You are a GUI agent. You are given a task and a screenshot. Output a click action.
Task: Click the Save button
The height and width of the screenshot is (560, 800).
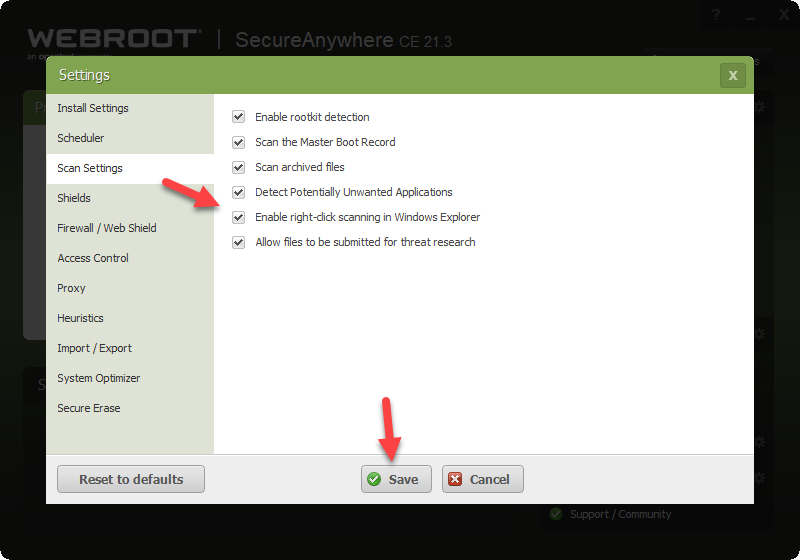[396, 479]
